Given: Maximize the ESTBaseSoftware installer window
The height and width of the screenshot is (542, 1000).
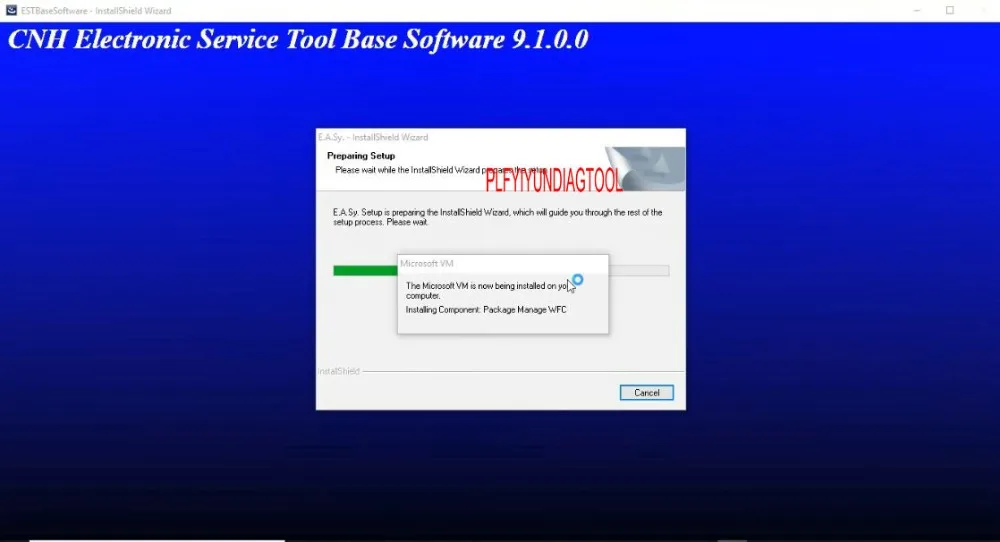Looking at the screenshot, I should tap(950, 11).
